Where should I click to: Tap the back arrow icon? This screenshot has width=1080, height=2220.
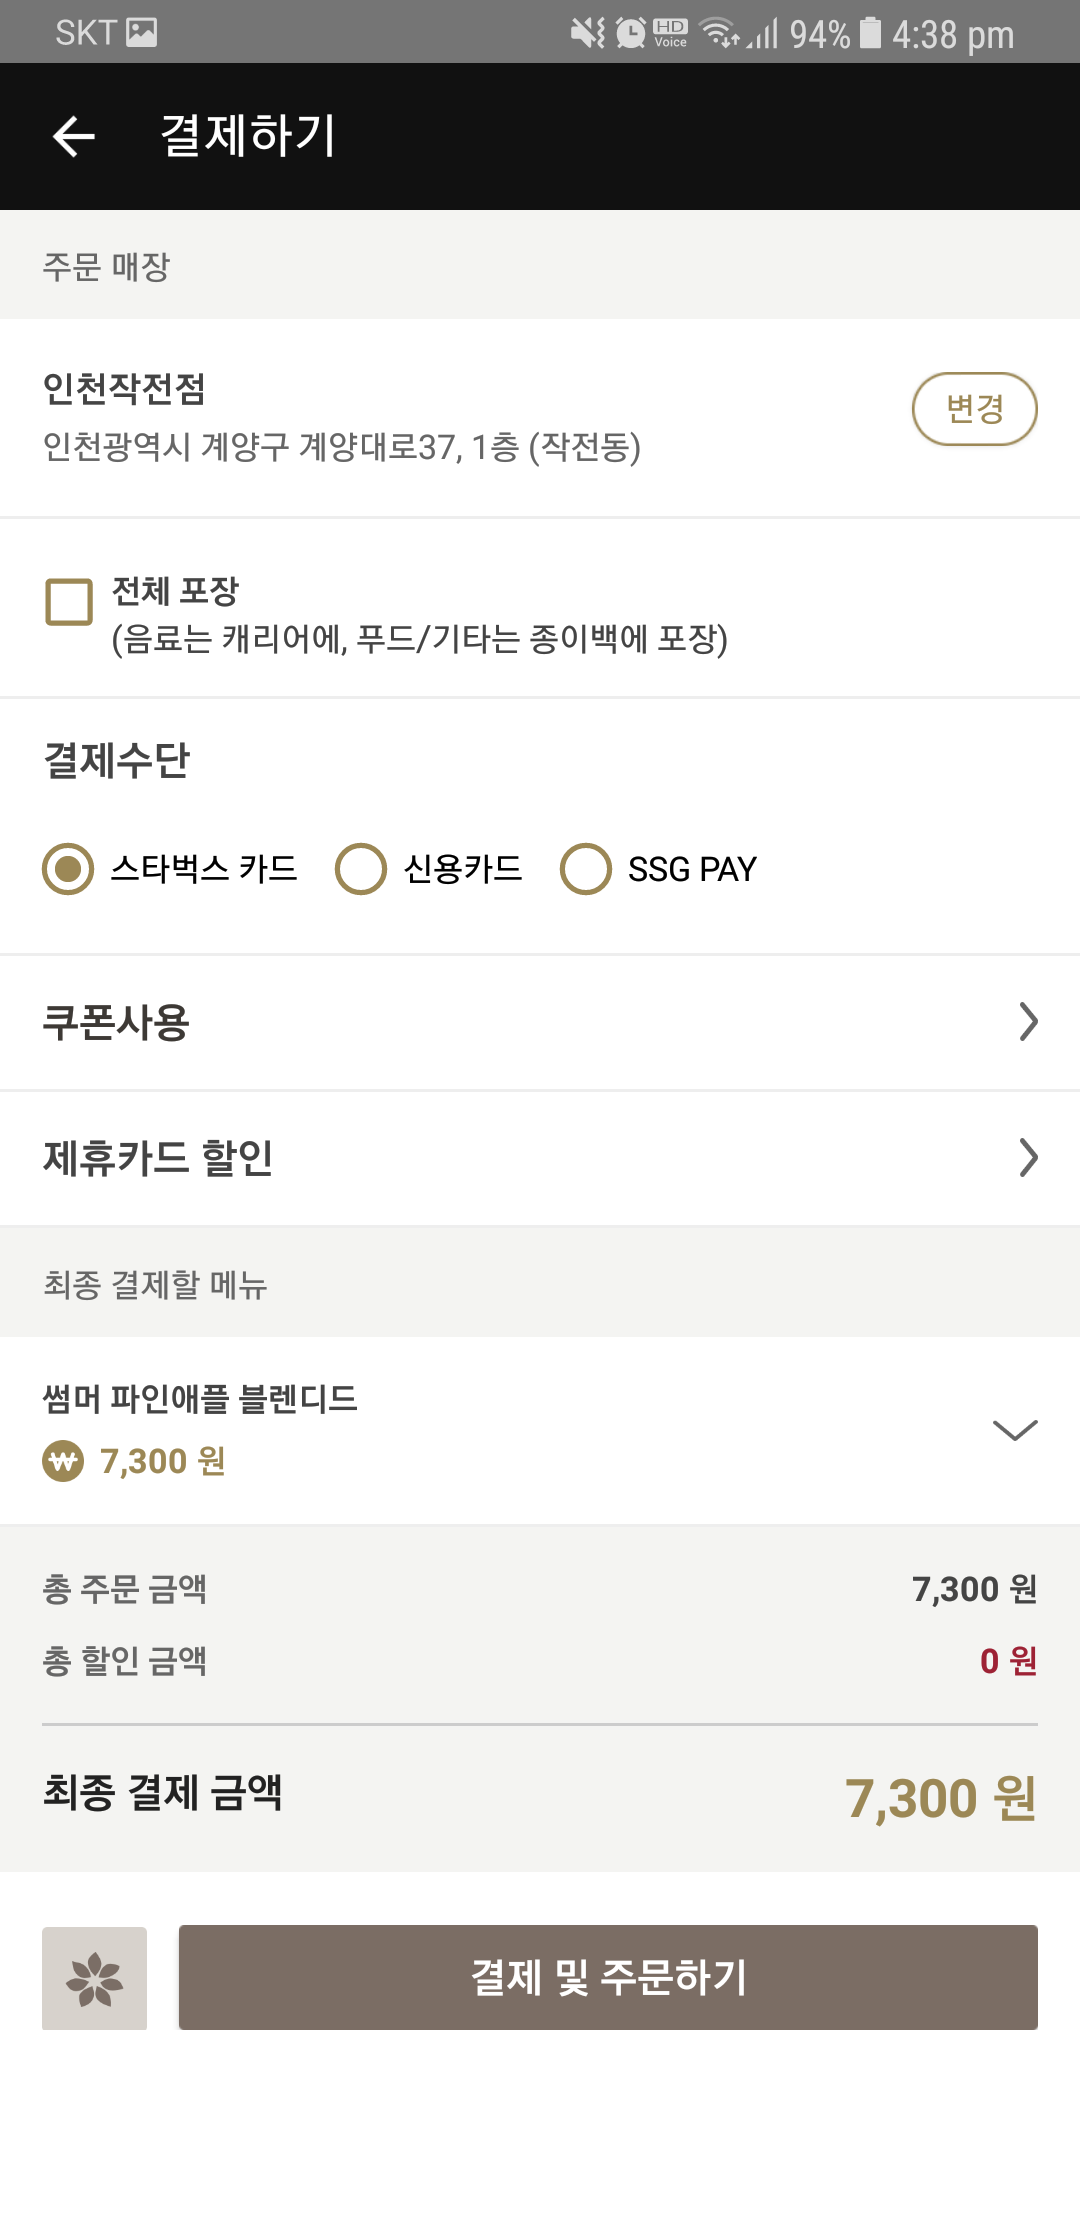(74, 136)
